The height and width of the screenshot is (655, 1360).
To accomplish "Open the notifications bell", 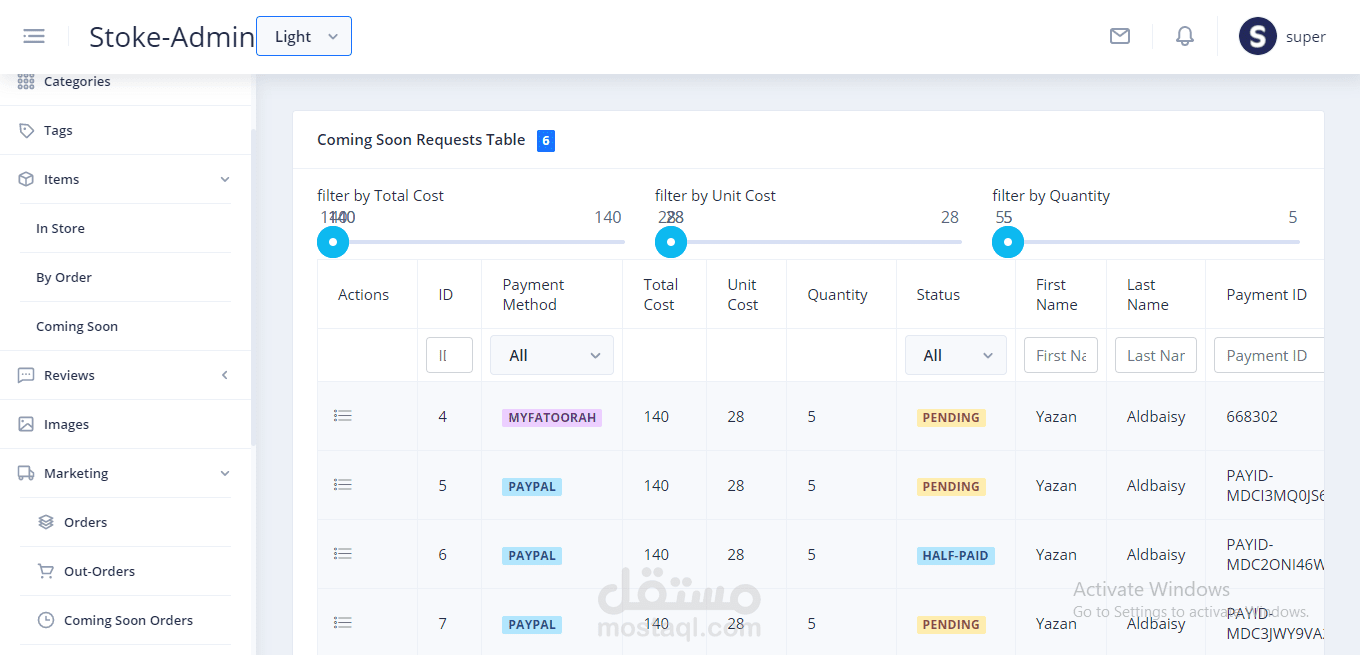I will 1185,36.
